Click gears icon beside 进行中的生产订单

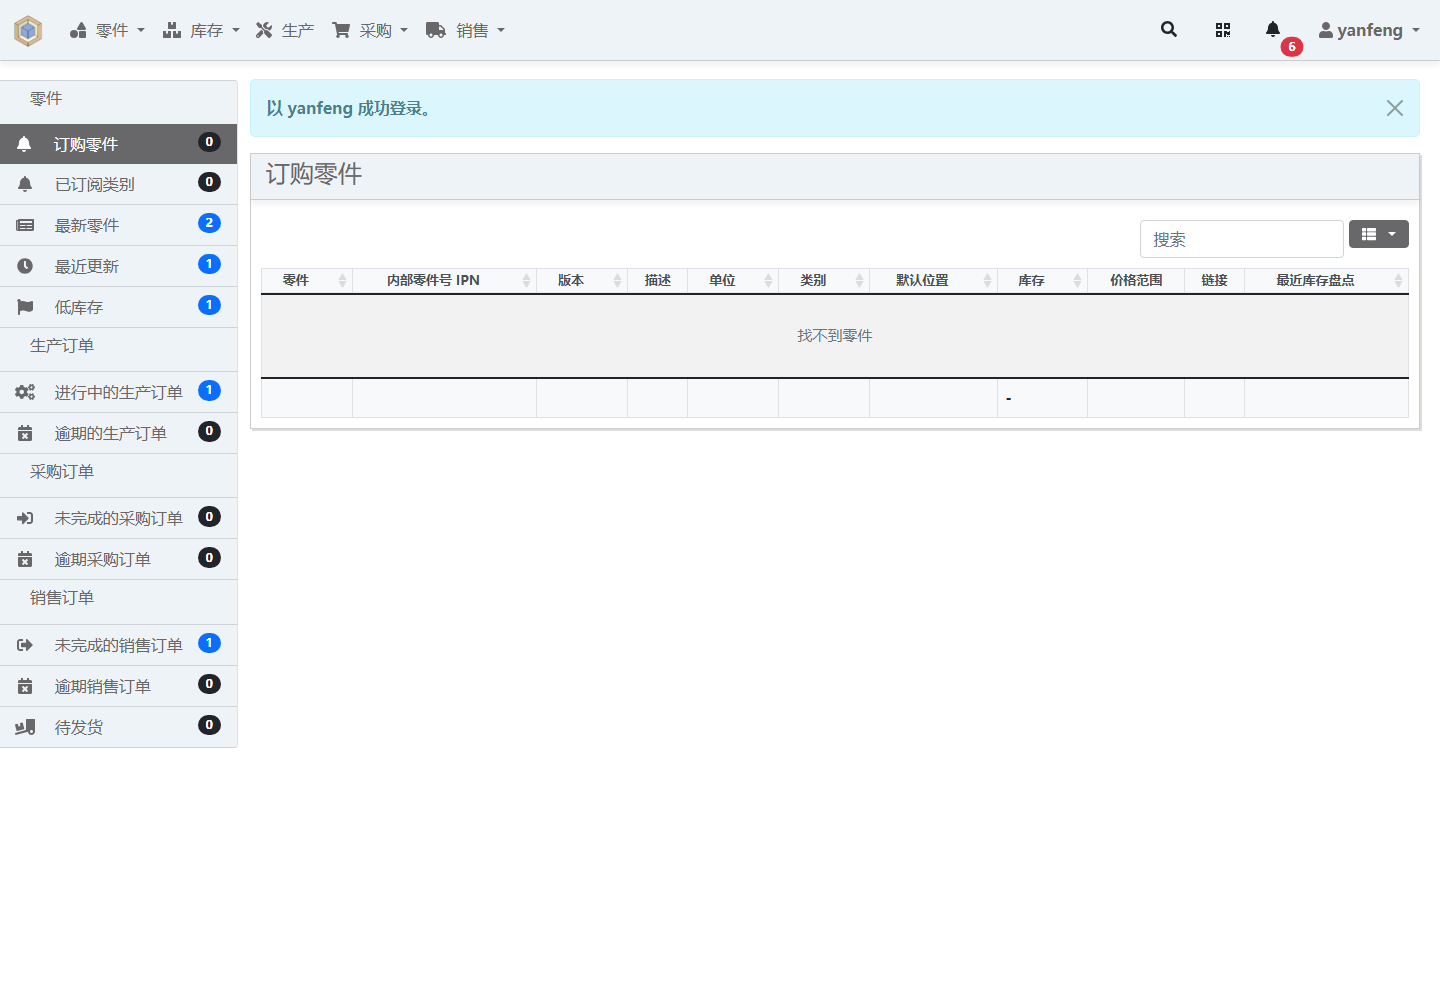pos(25,392)
